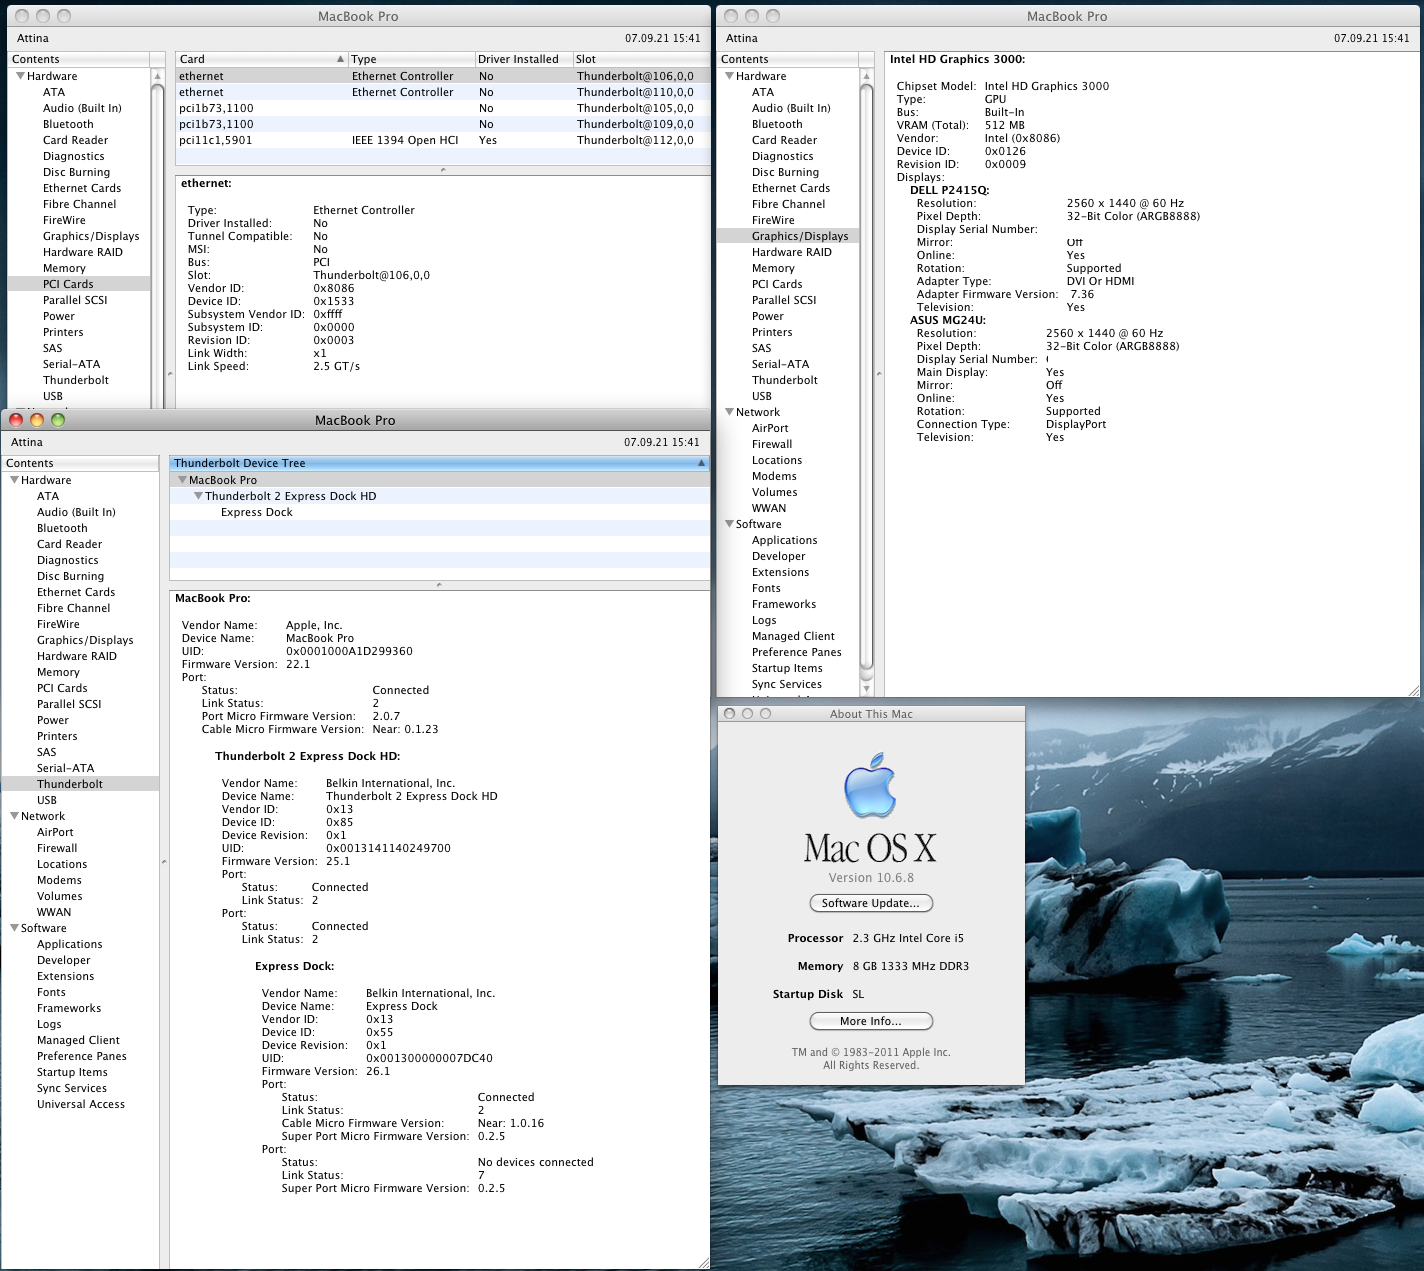Click the Belkin International, Inc. vendor value for Thunderbolt 2 Express Dock HD
Screen dimensions: 1424x1271
pos(390,783)
